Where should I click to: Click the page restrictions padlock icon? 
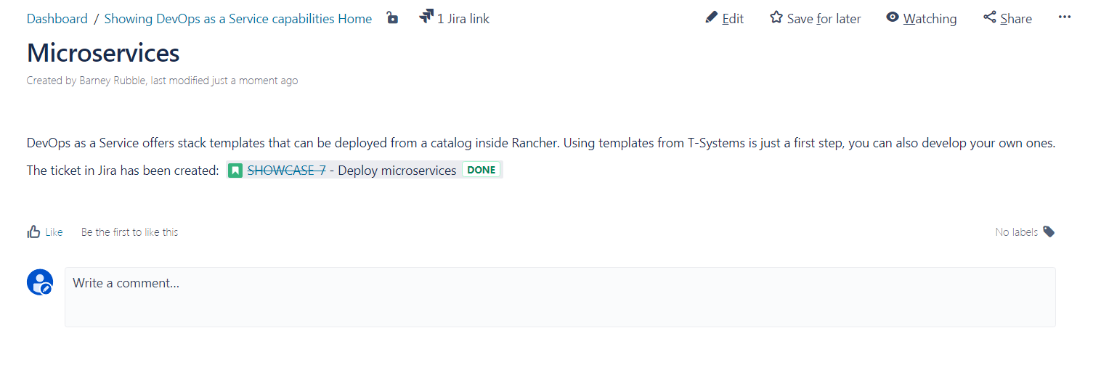[x=393, y=18]
